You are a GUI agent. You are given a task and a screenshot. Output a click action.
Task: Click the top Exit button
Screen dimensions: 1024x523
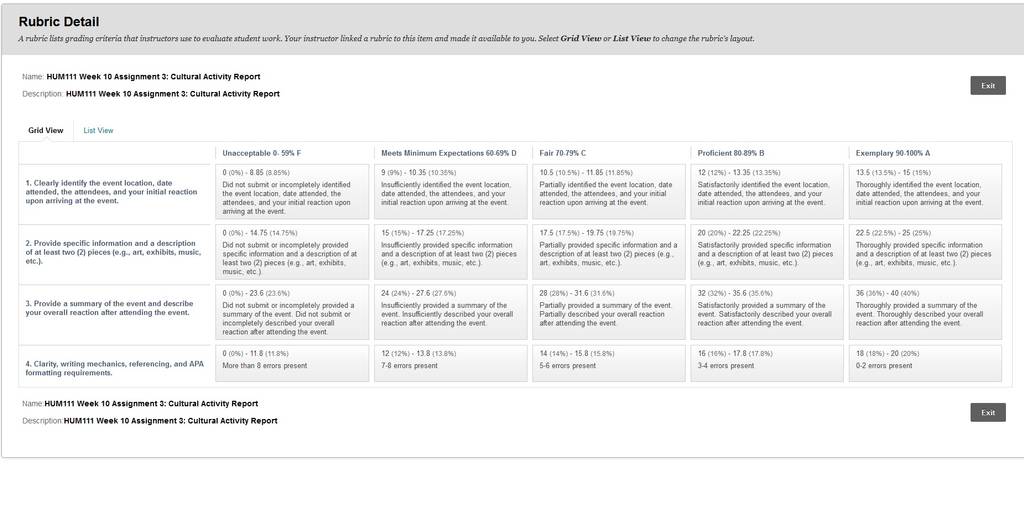(x=987, y=86)
